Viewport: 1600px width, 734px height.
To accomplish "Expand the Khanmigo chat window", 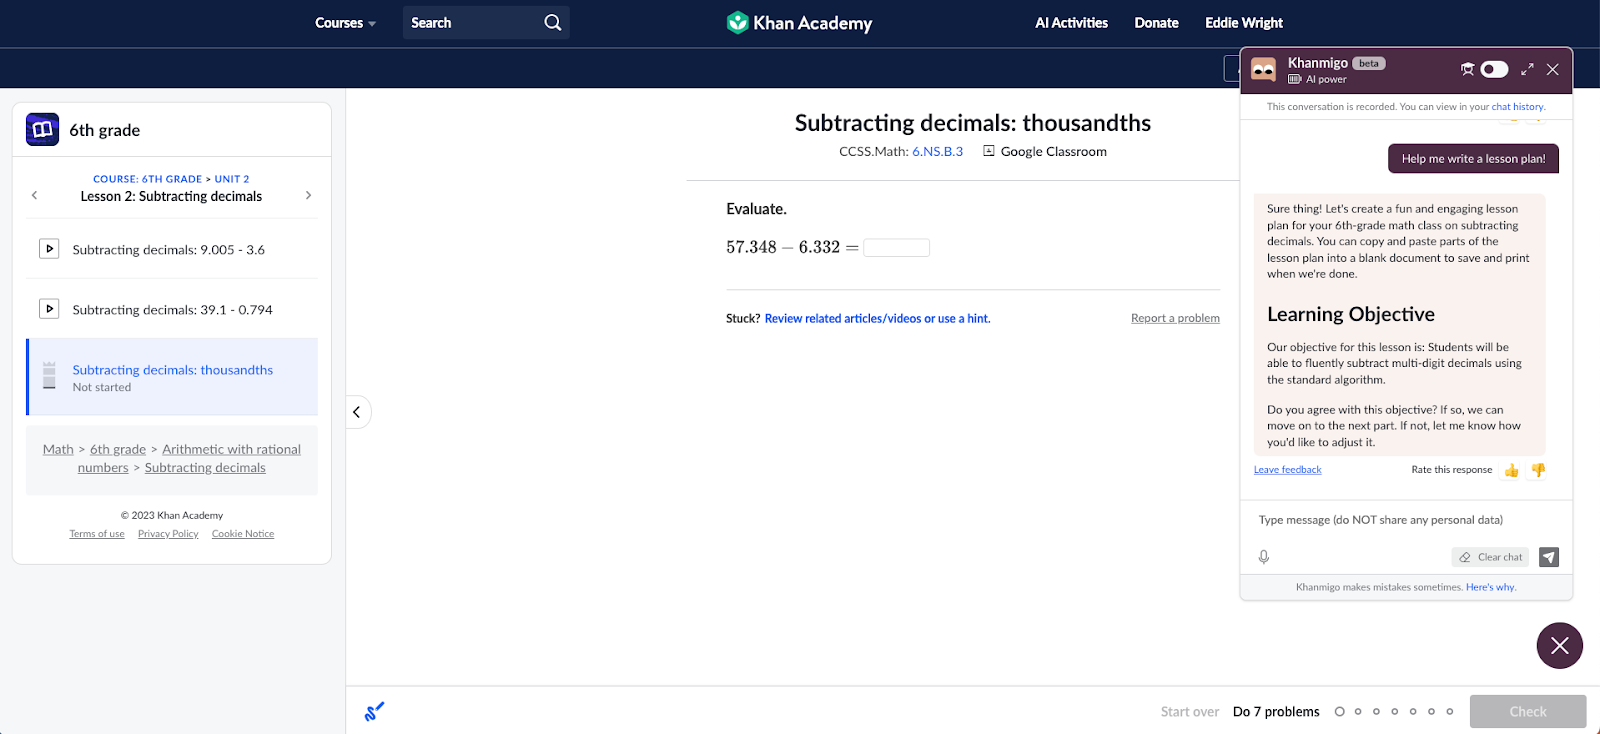I will coord(1527,69).
